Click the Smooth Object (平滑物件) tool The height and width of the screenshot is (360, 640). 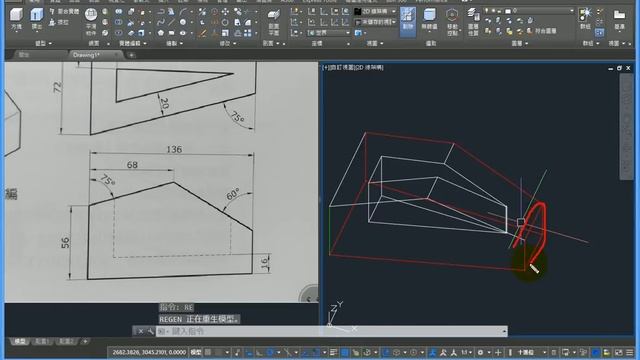click(91, 21)
